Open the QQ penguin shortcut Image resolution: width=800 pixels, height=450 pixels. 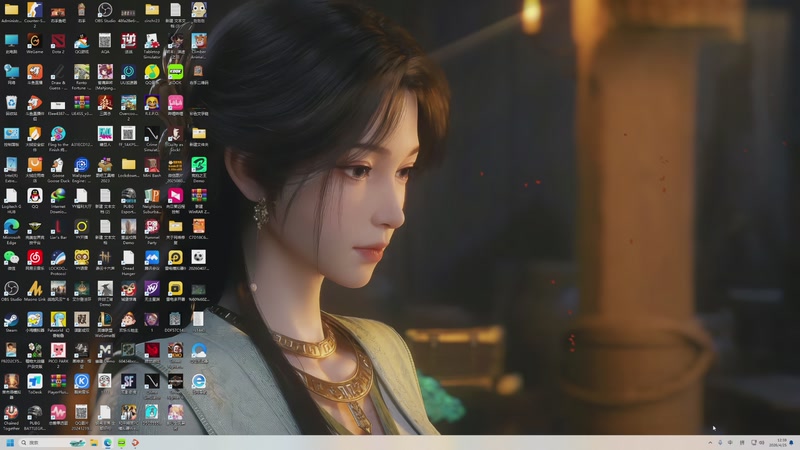coord(35,196)
